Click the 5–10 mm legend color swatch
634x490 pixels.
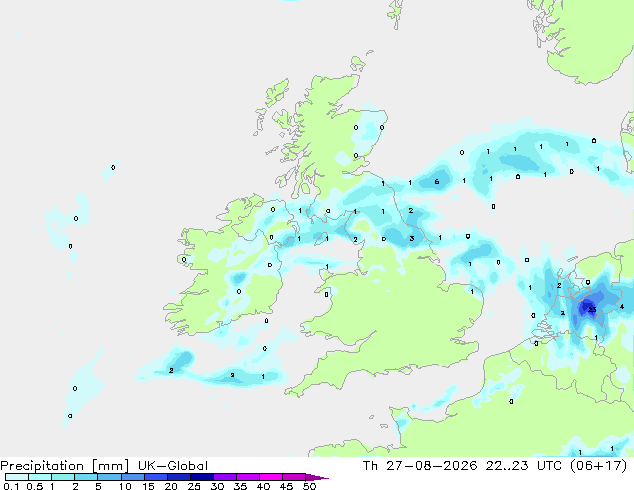coord(109,477)
